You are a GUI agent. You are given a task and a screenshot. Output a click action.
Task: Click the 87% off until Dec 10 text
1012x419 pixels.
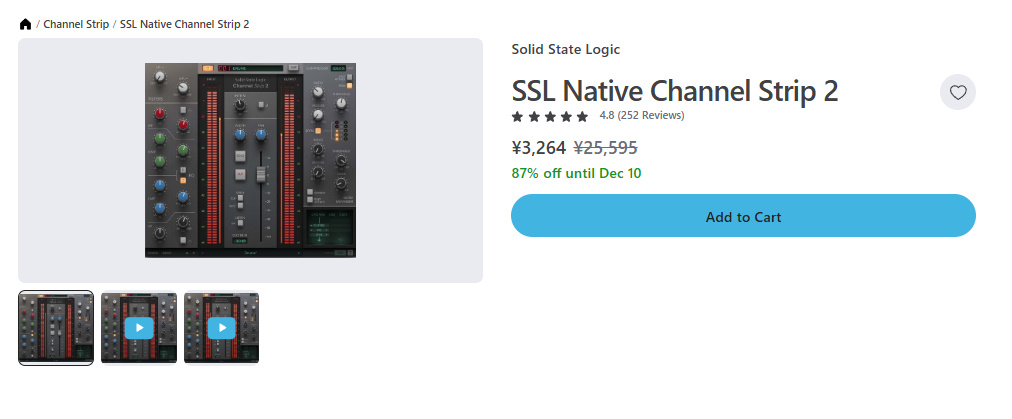pos(576,173)
